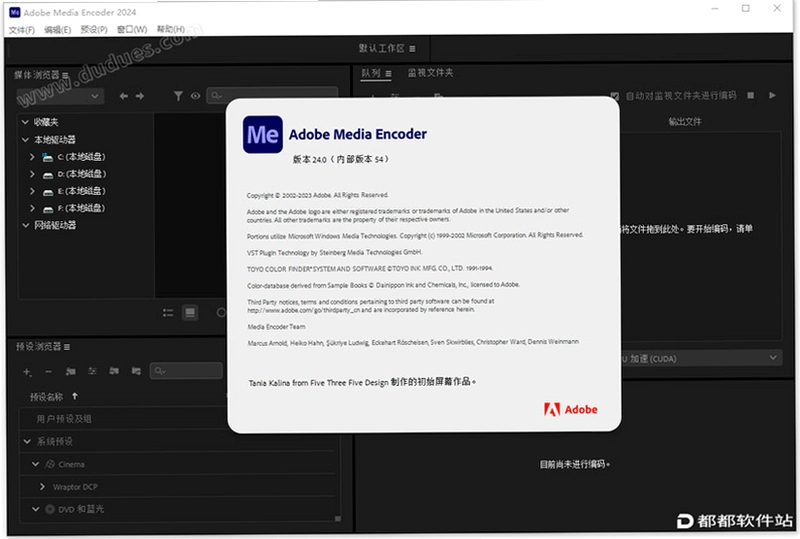Delete preset with minus icon
The width and height of the screenshot is (800, 539).
(48, 372)
